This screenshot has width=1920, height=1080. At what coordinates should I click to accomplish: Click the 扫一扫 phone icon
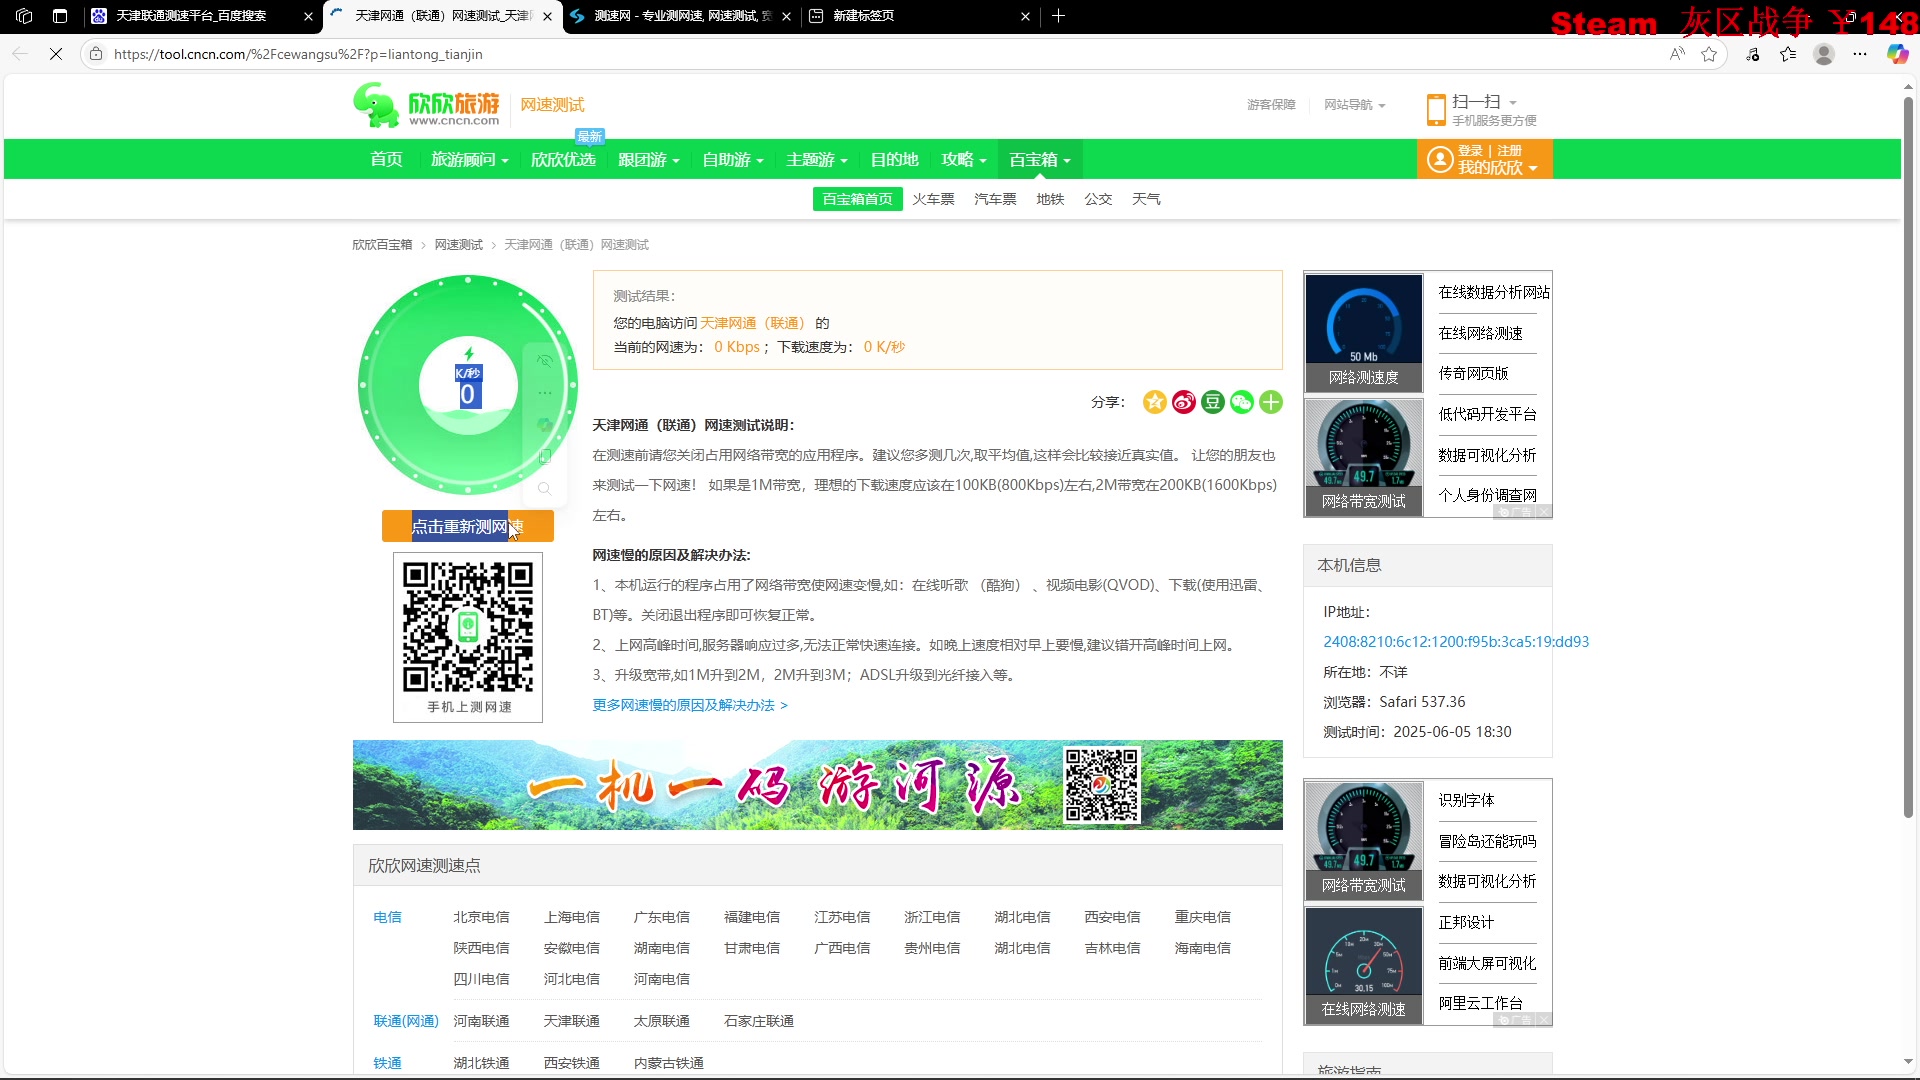(x=1436, y=109)
